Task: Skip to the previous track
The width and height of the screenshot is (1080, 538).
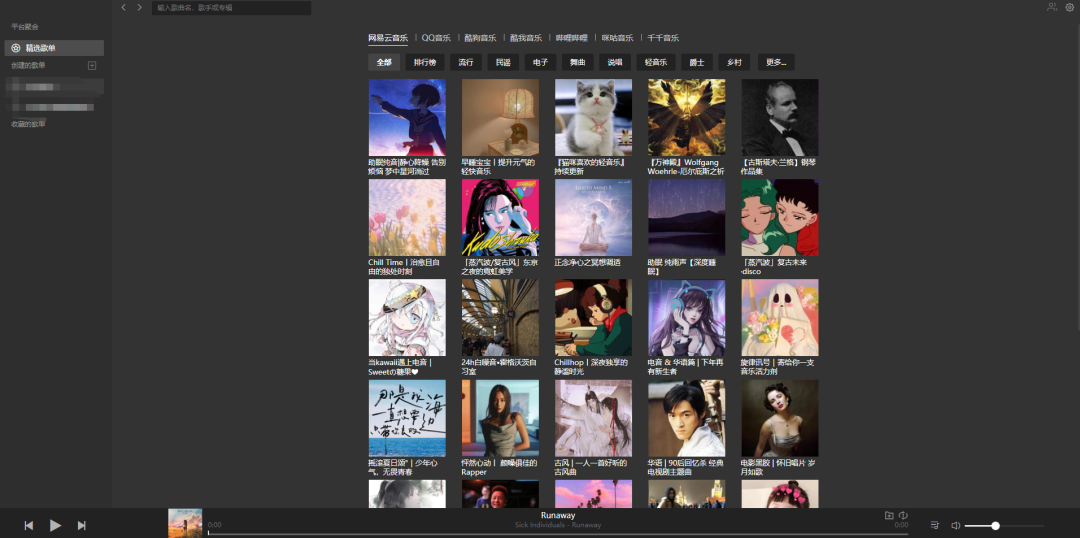Action: 29,526
